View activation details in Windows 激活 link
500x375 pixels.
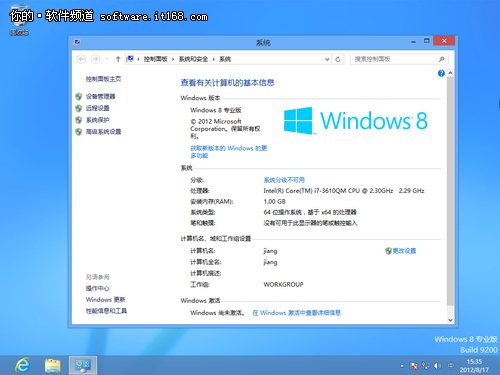click(x=296, y=313)
